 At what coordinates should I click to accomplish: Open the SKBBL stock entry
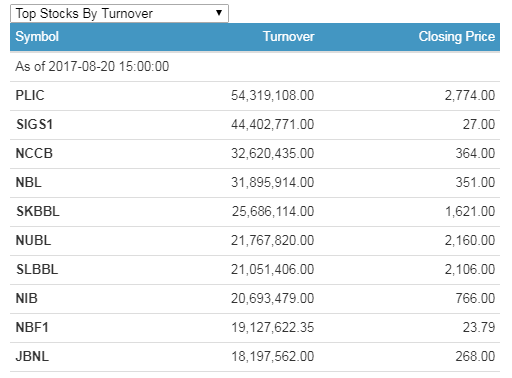pos(38,211)
